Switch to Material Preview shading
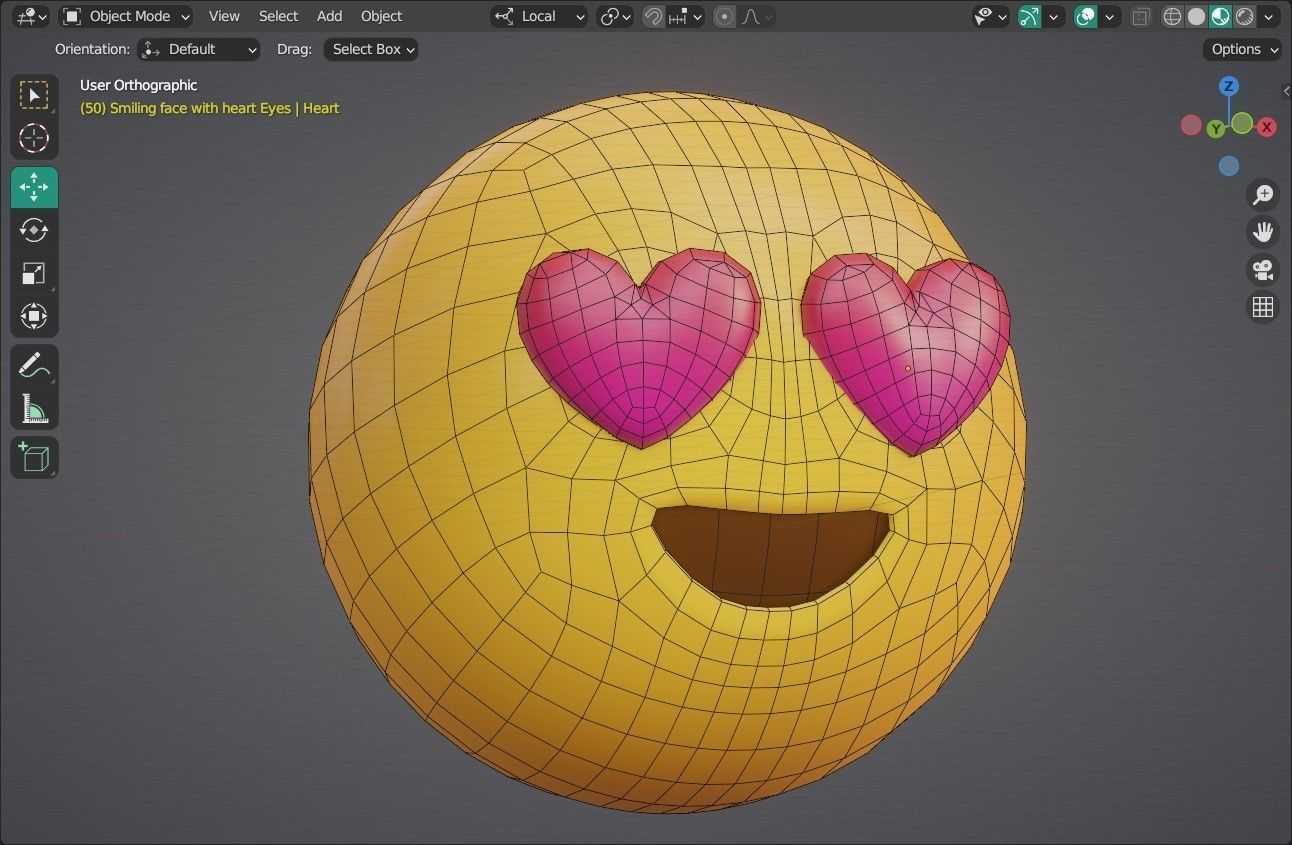 1220,16
